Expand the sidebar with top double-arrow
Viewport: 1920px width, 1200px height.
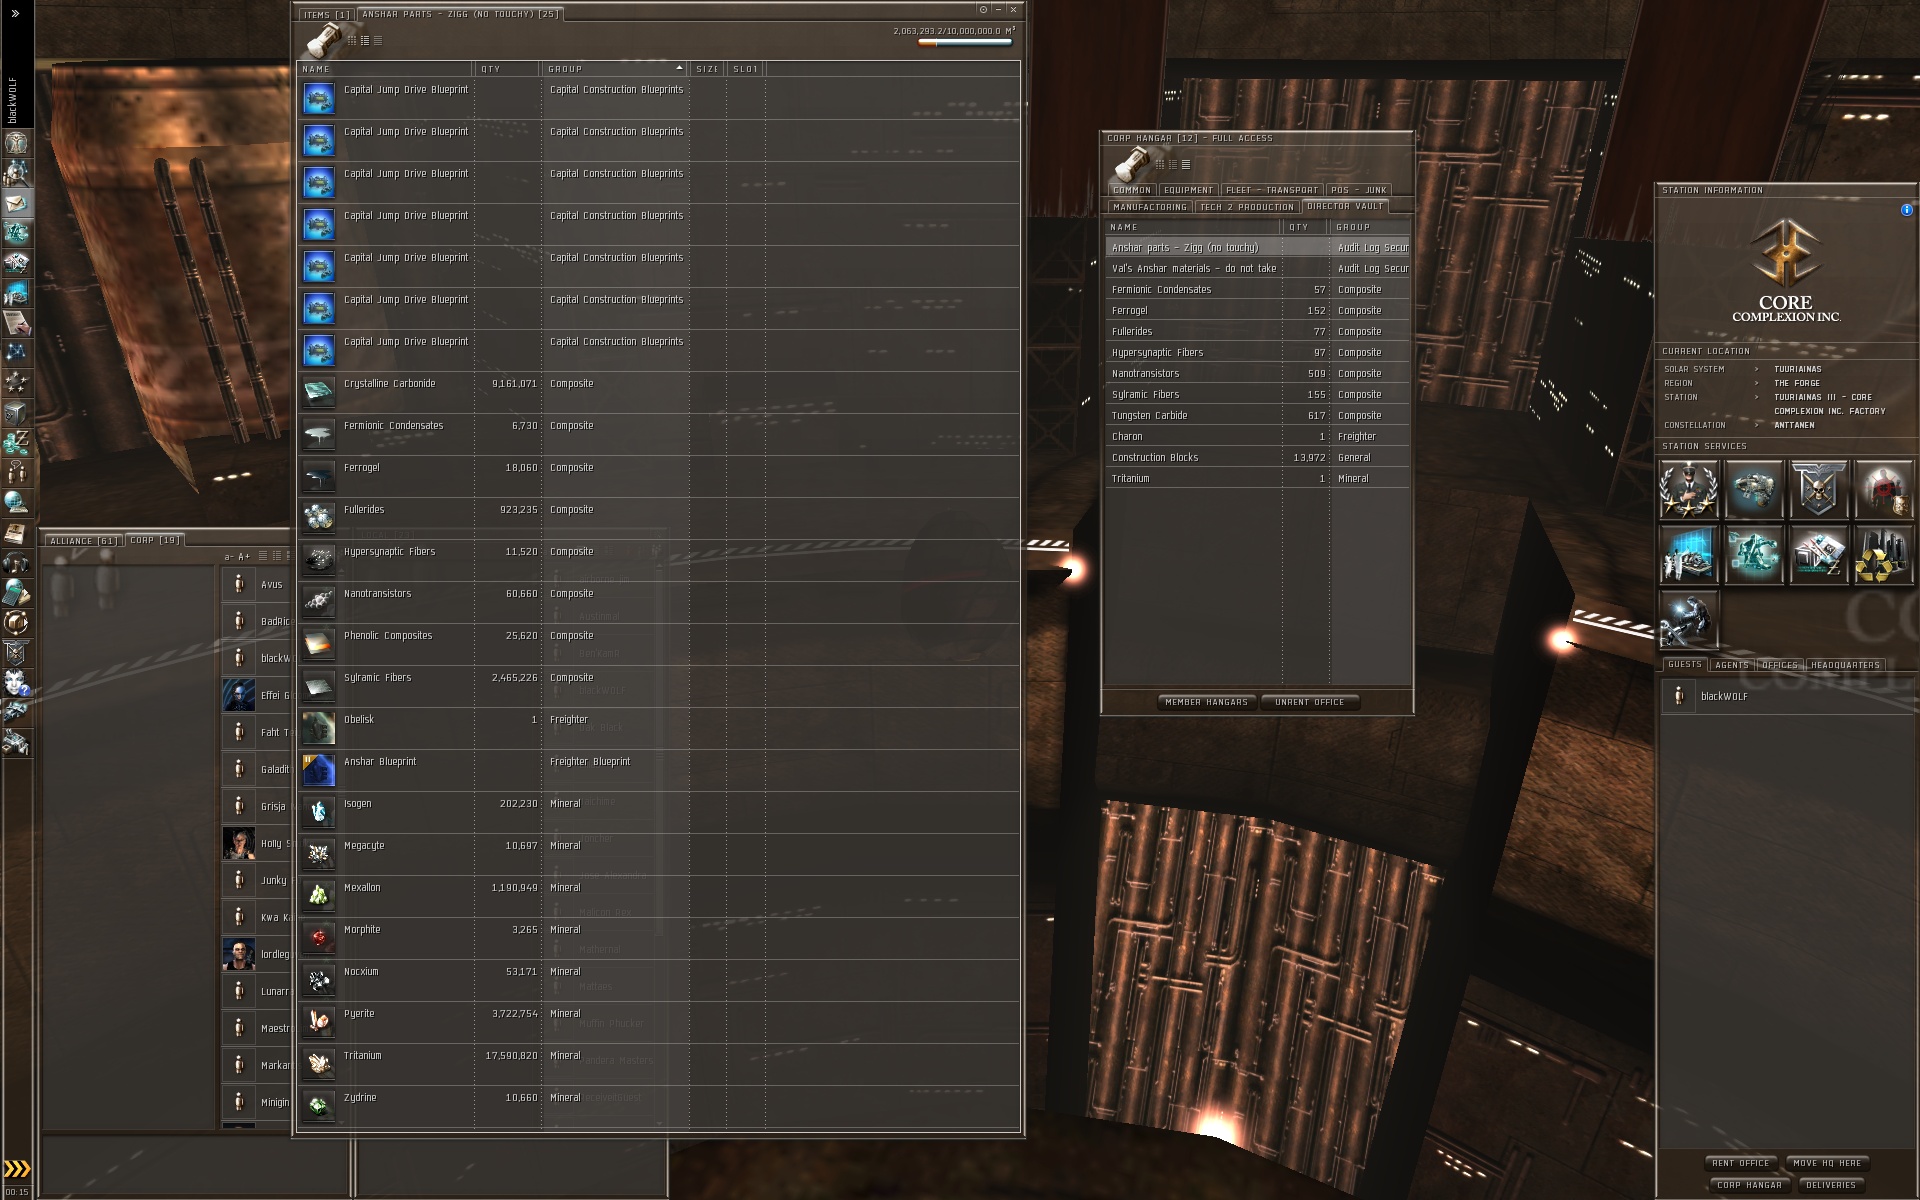[x=16, y=15]
